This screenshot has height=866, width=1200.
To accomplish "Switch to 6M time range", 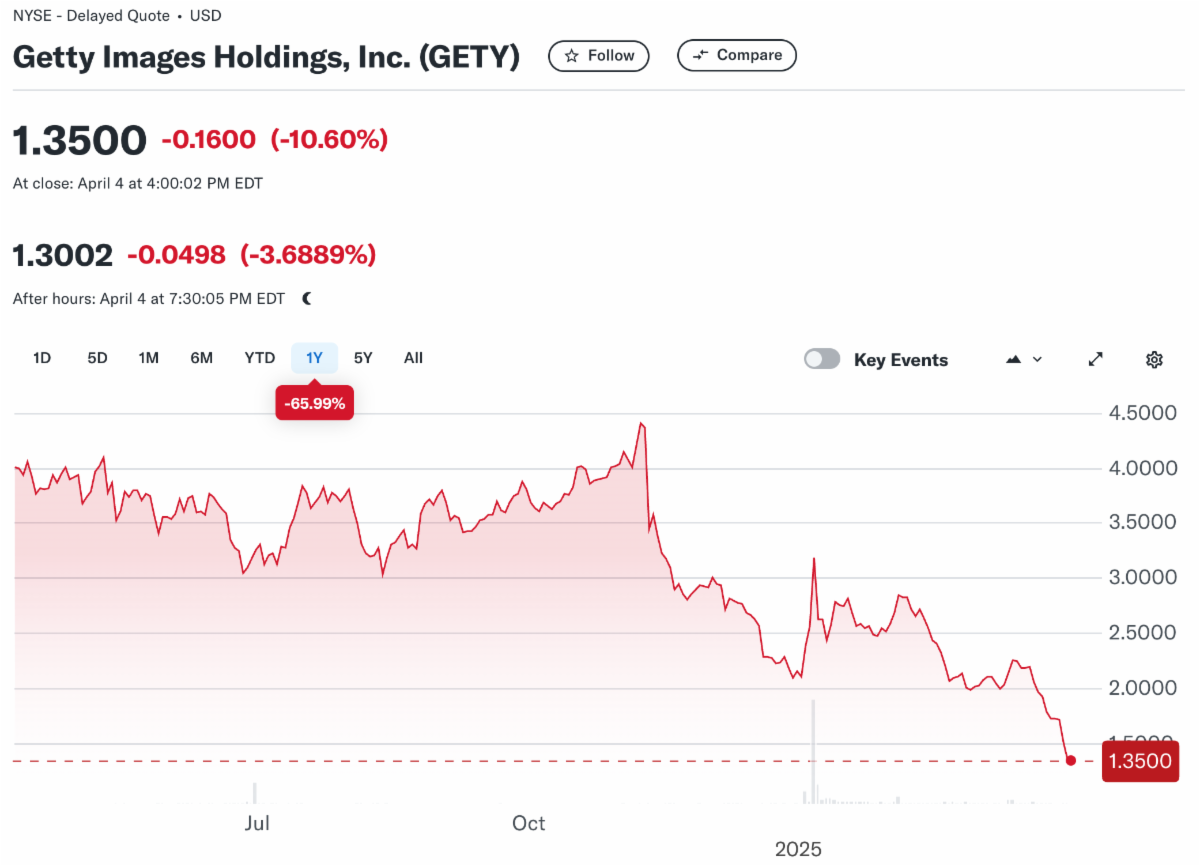I will 202,358.
